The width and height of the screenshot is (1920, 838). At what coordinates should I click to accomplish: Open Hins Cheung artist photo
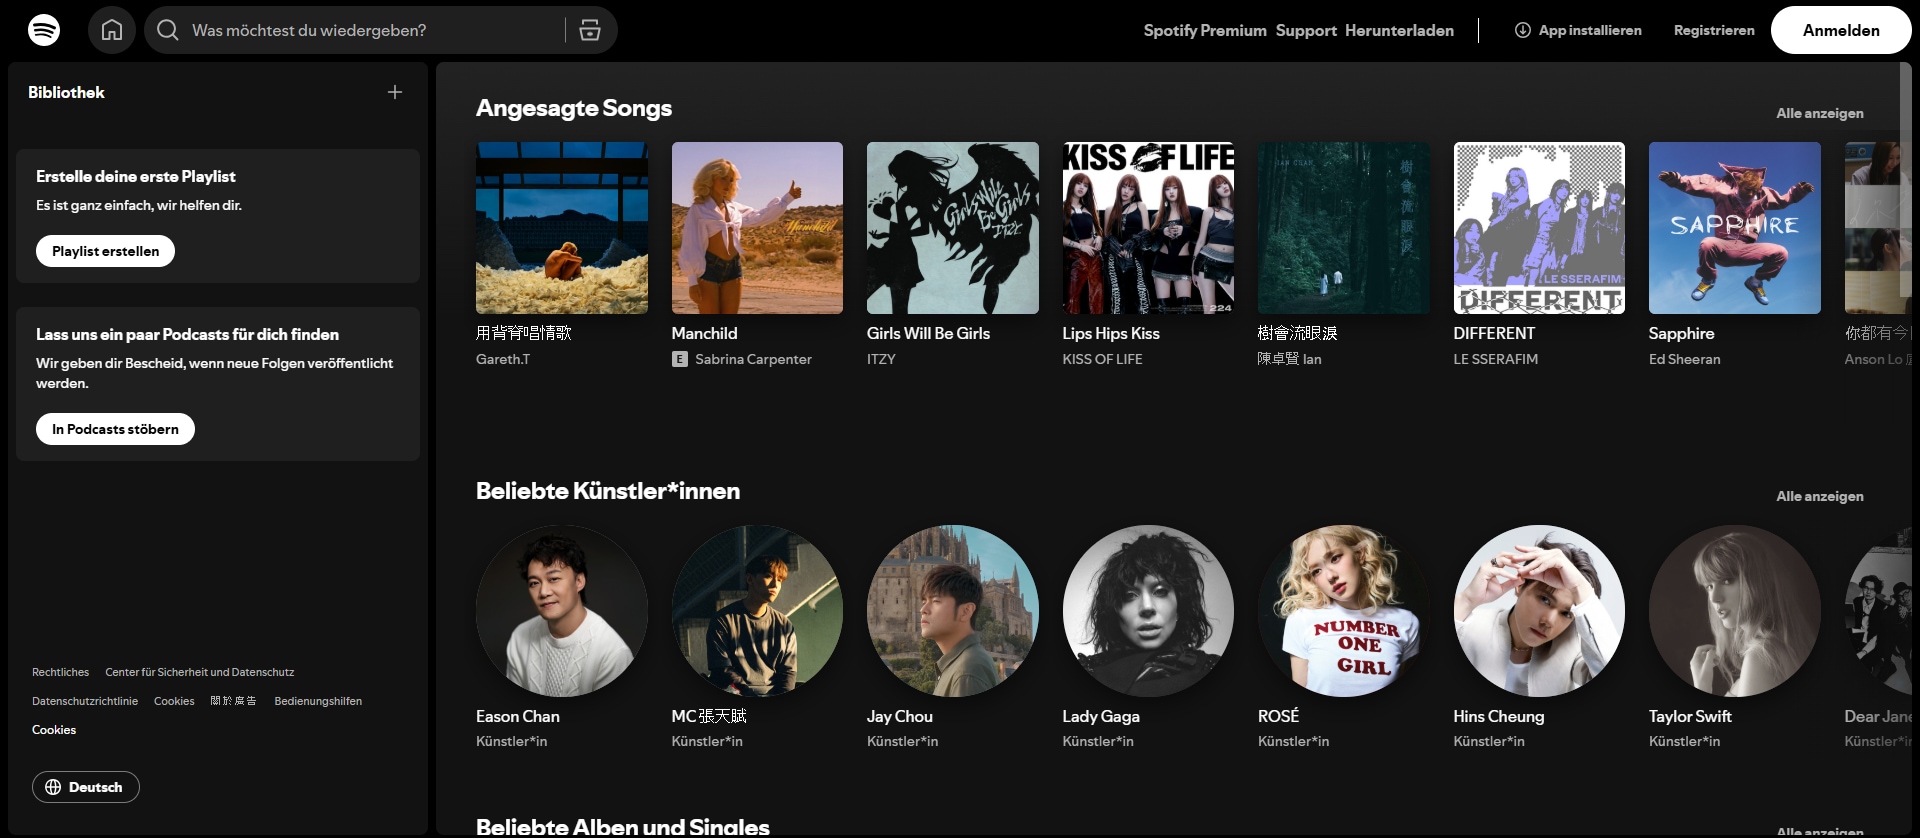[1539, 611]
